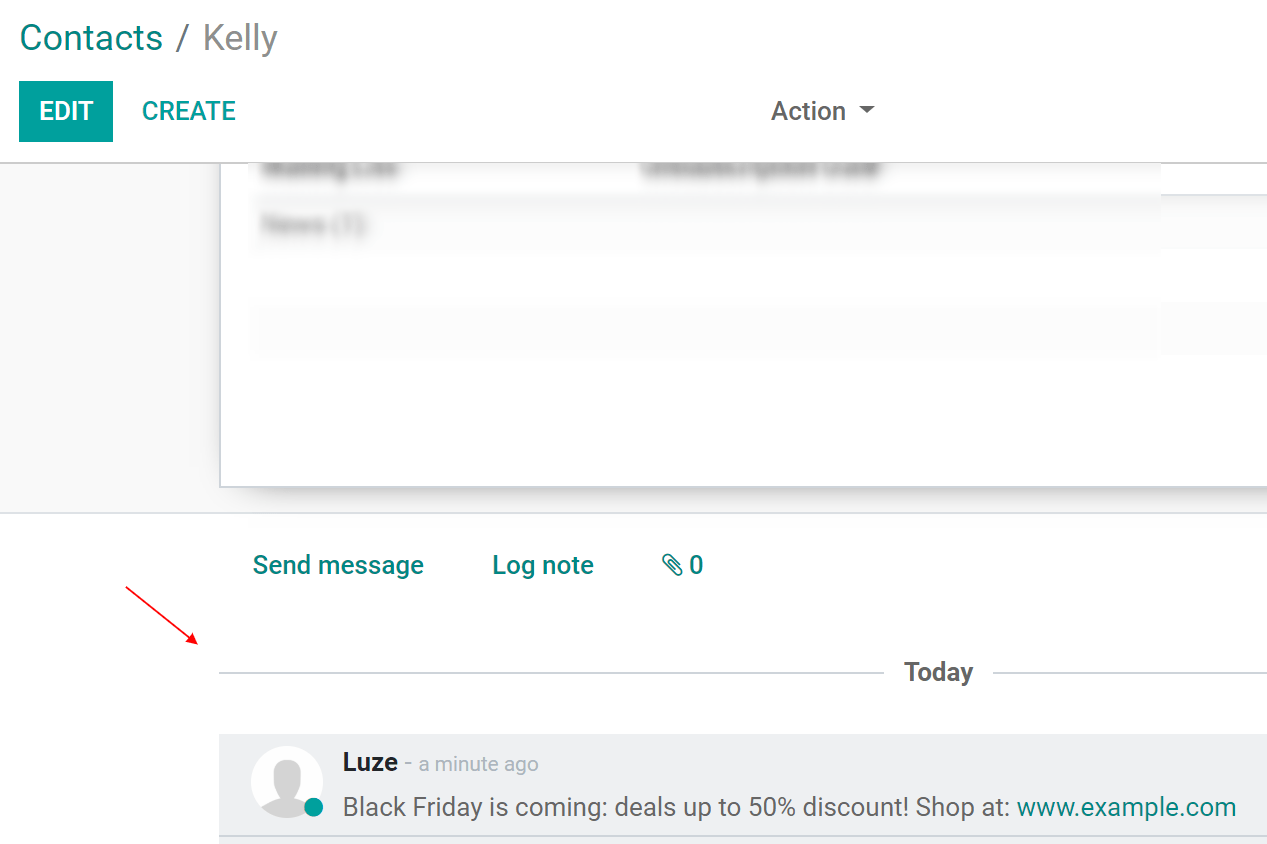Click the author name Luze
This screenshot has width=1267, height=844.
(x=370, y=762)
